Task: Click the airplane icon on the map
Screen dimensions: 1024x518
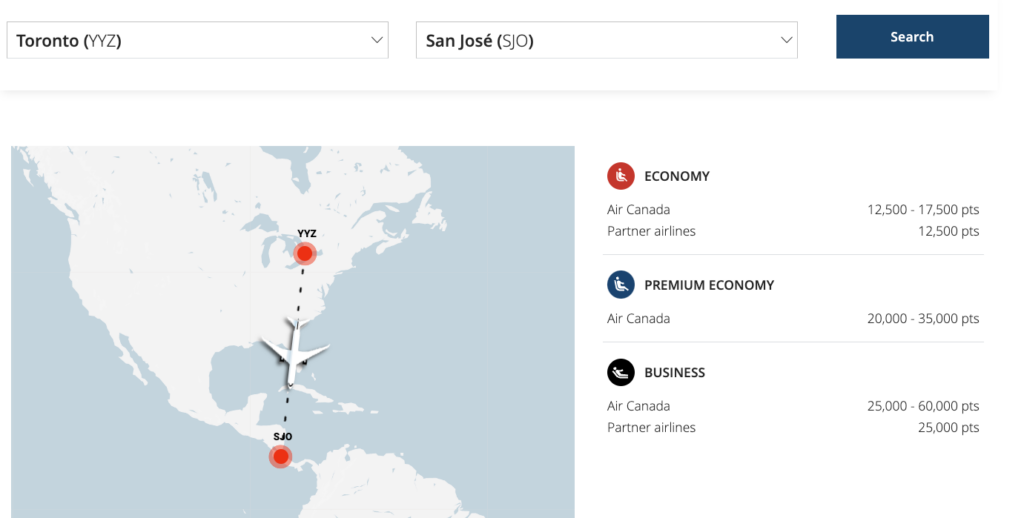Action: (x=294, y=352)
